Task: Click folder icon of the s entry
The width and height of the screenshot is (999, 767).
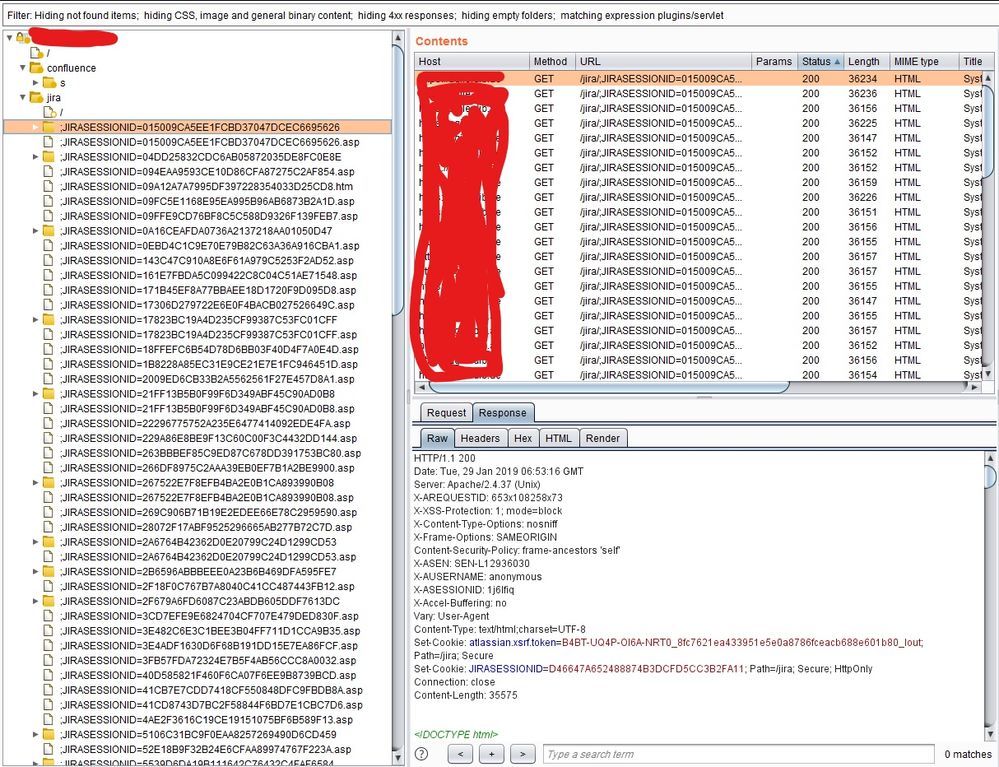Action: pyautogui.click(x=50, y=82)
